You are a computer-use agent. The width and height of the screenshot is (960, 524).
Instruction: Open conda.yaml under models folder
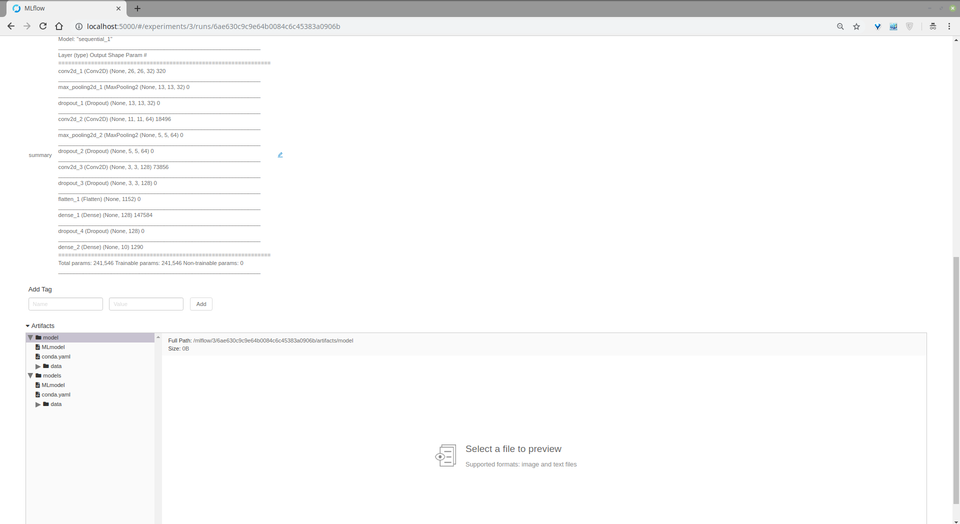[x=55, y=394]
